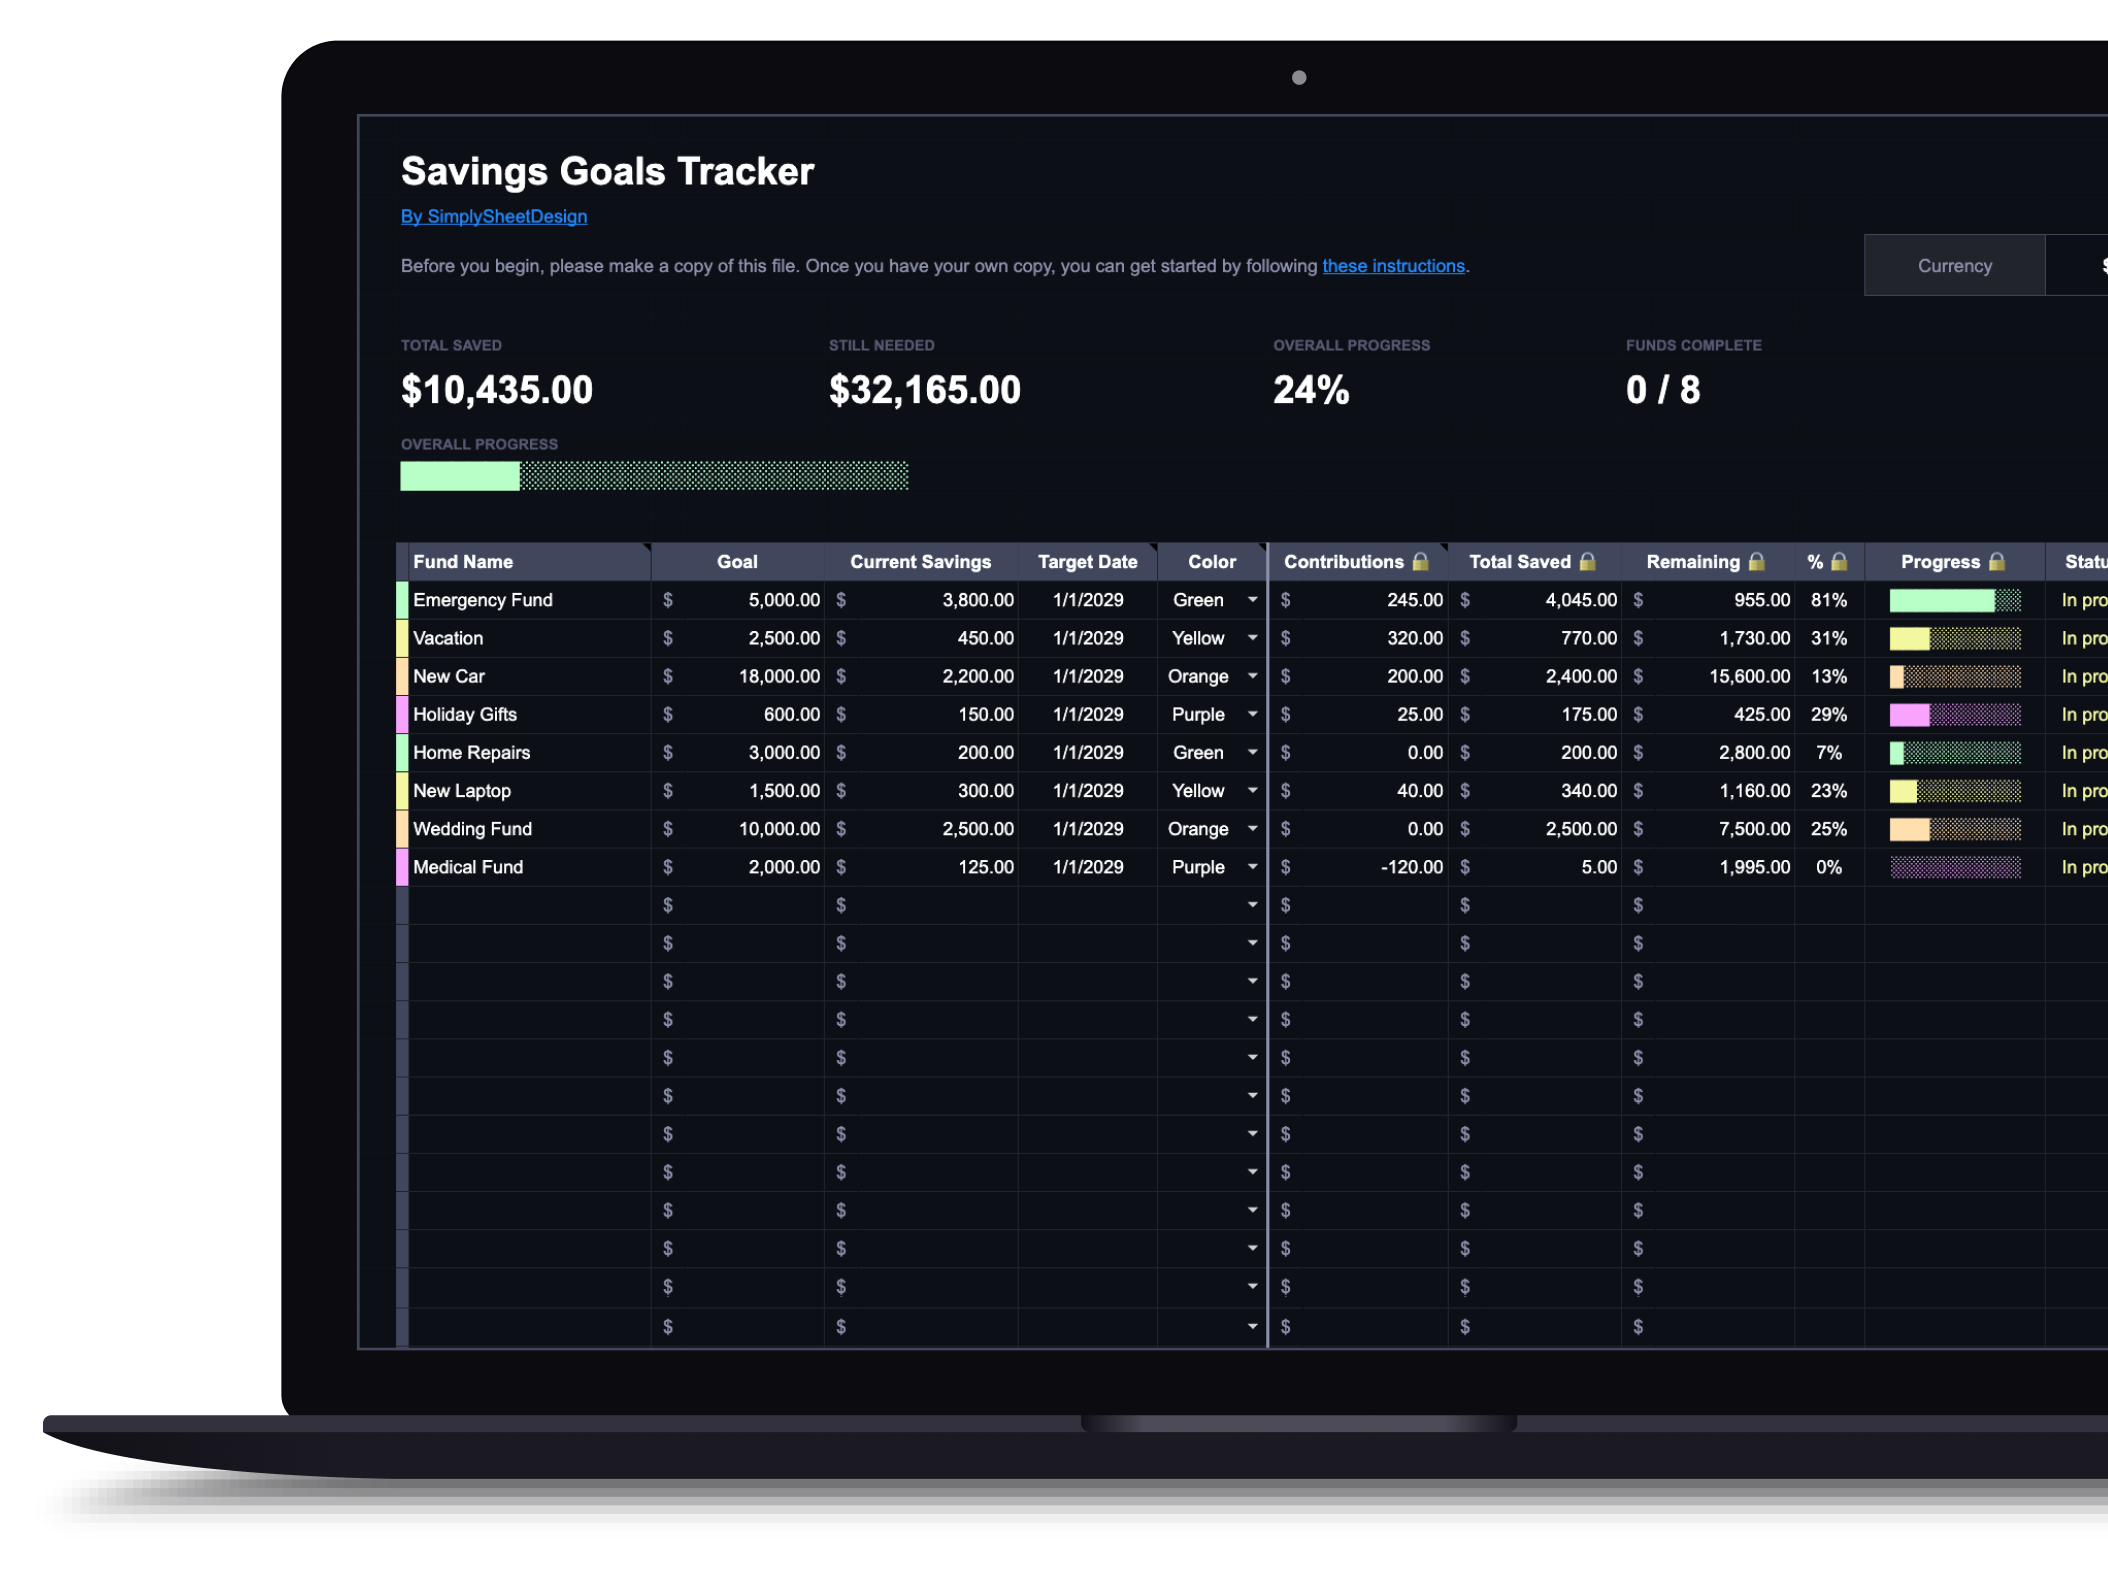Open Color dropdown for New Laptop row

click(x=1252, y=790)
